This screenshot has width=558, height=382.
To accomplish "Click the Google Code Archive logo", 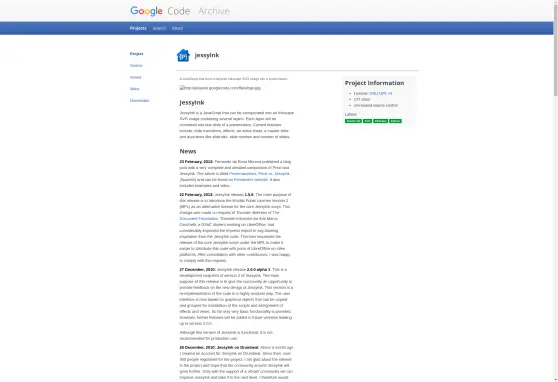I will [x=180, y=11].
